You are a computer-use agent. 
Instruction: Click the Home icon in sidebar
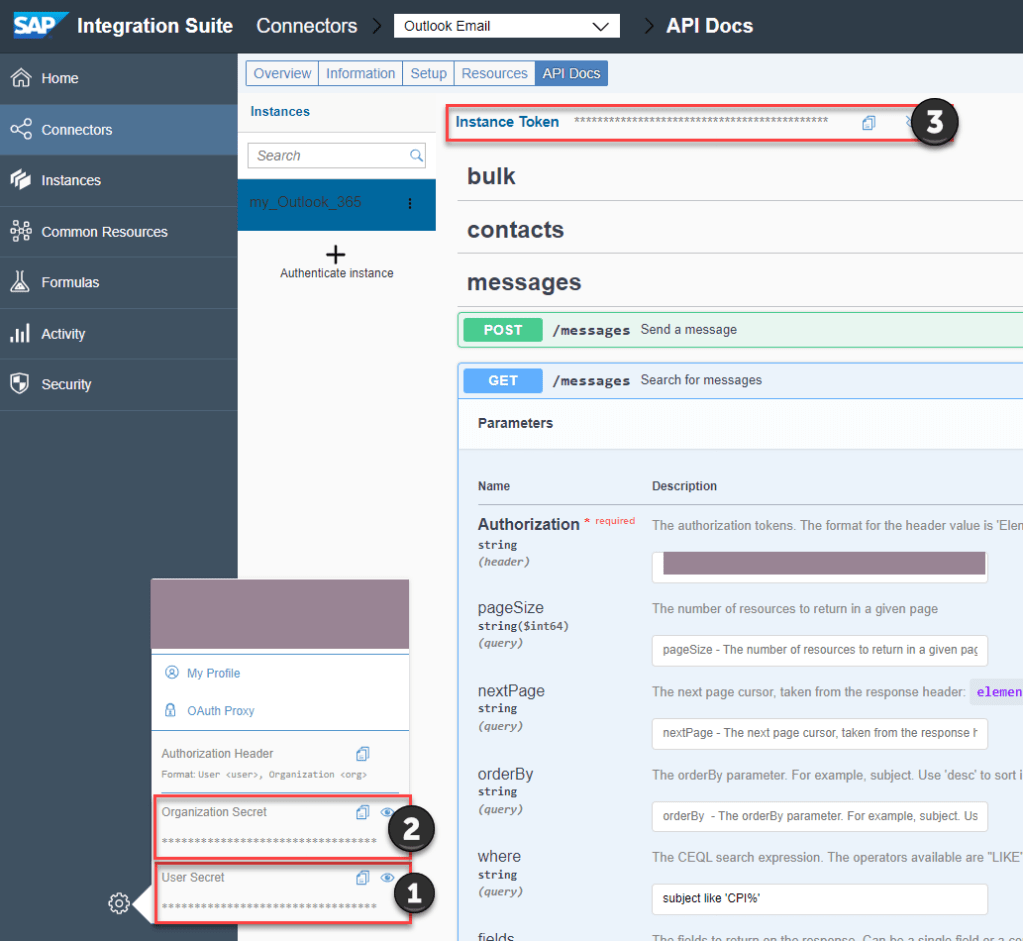(x=20, y=78)
